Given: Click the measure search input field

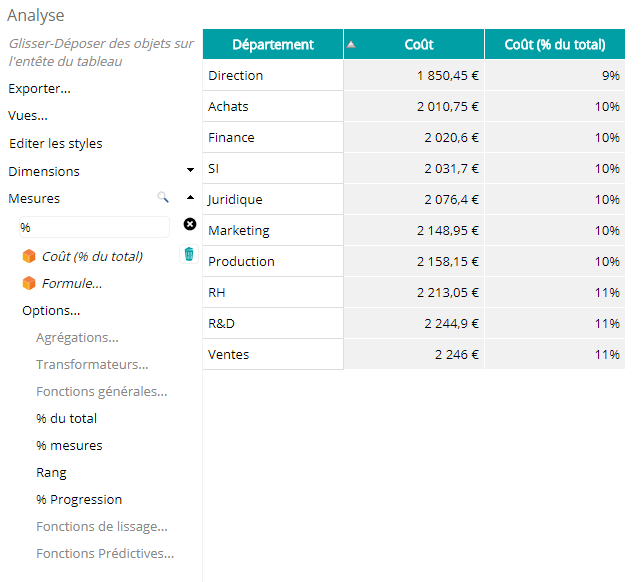Looking at the screenshot, I should click(94, 227).
